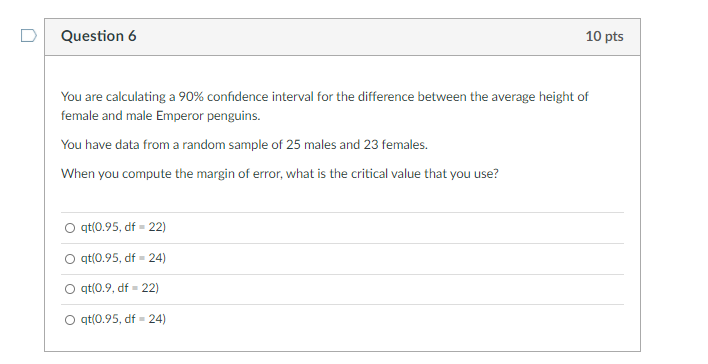Click the sentence beginning "You are calculating"
708x364 pixels.
click(x=325, y=106)
